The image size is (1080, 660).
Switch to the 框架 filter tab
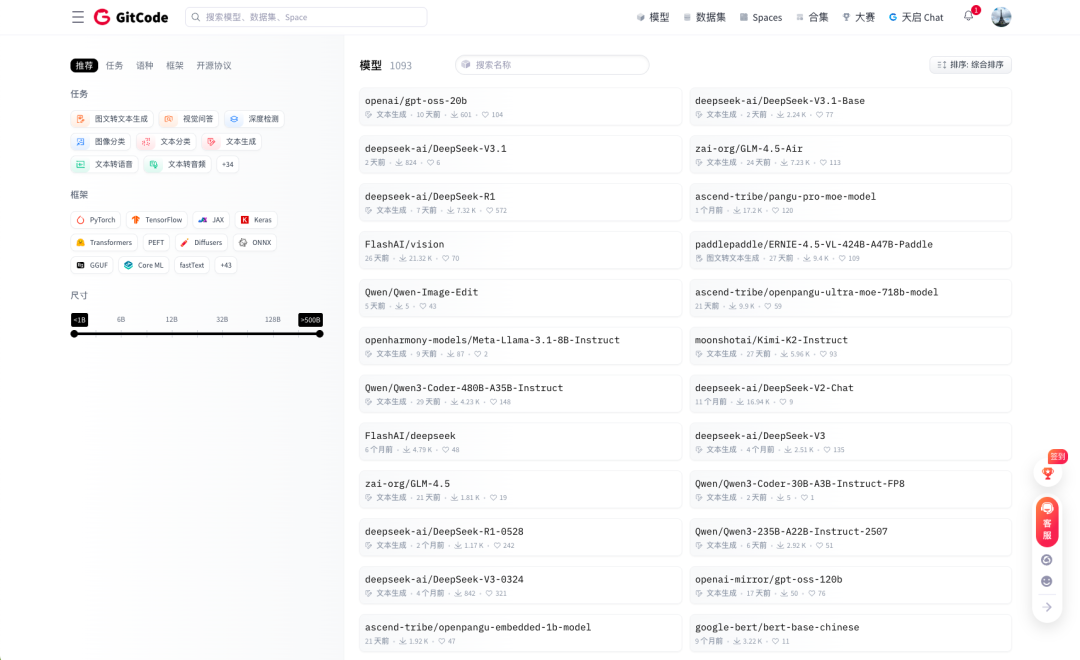pos(175,65)
